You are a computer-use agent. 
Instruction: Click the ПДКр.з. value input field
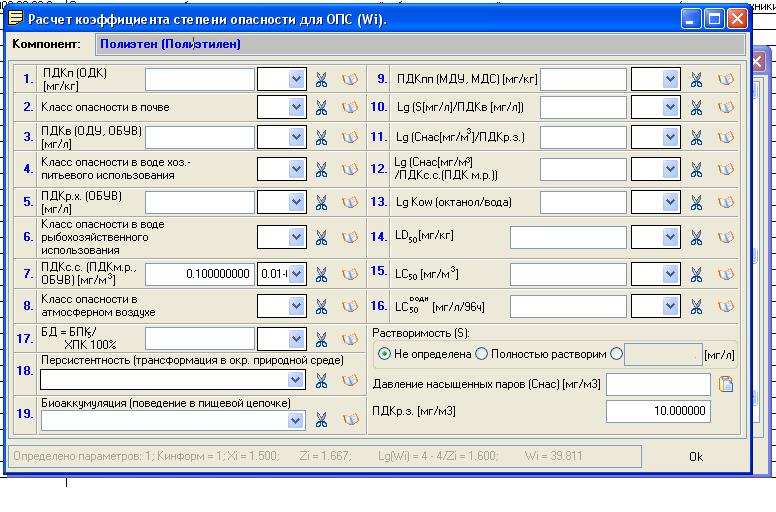coord(657,411)
